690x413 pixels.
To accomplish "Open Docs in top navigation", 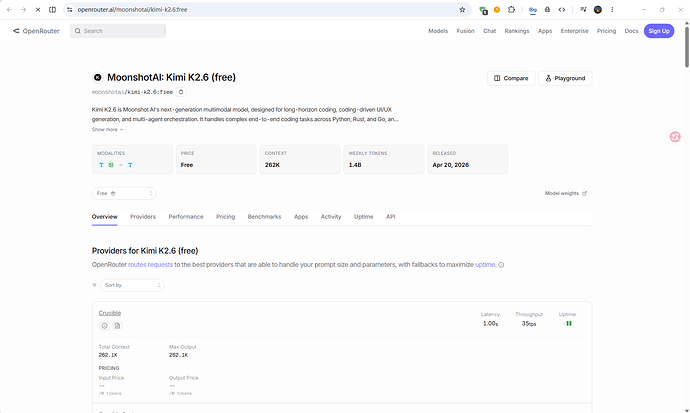I will pos(631,31).
